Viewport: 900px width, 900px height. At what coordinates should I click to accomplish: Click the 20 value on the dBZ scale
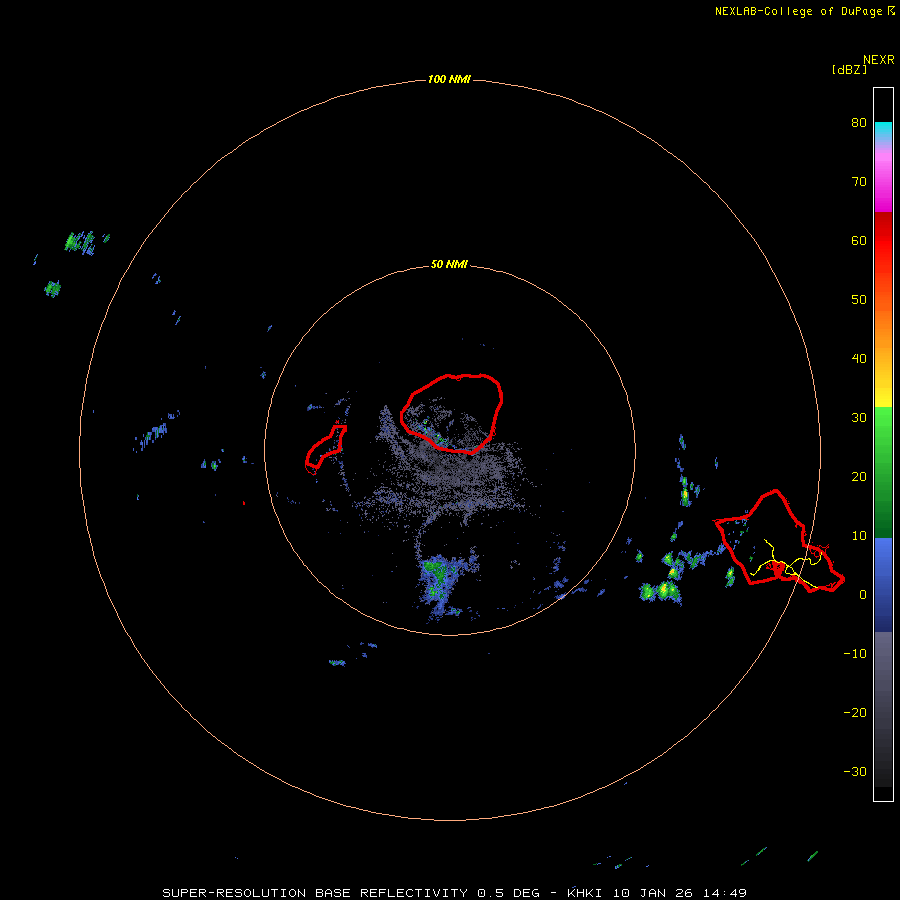pos(859,477)
